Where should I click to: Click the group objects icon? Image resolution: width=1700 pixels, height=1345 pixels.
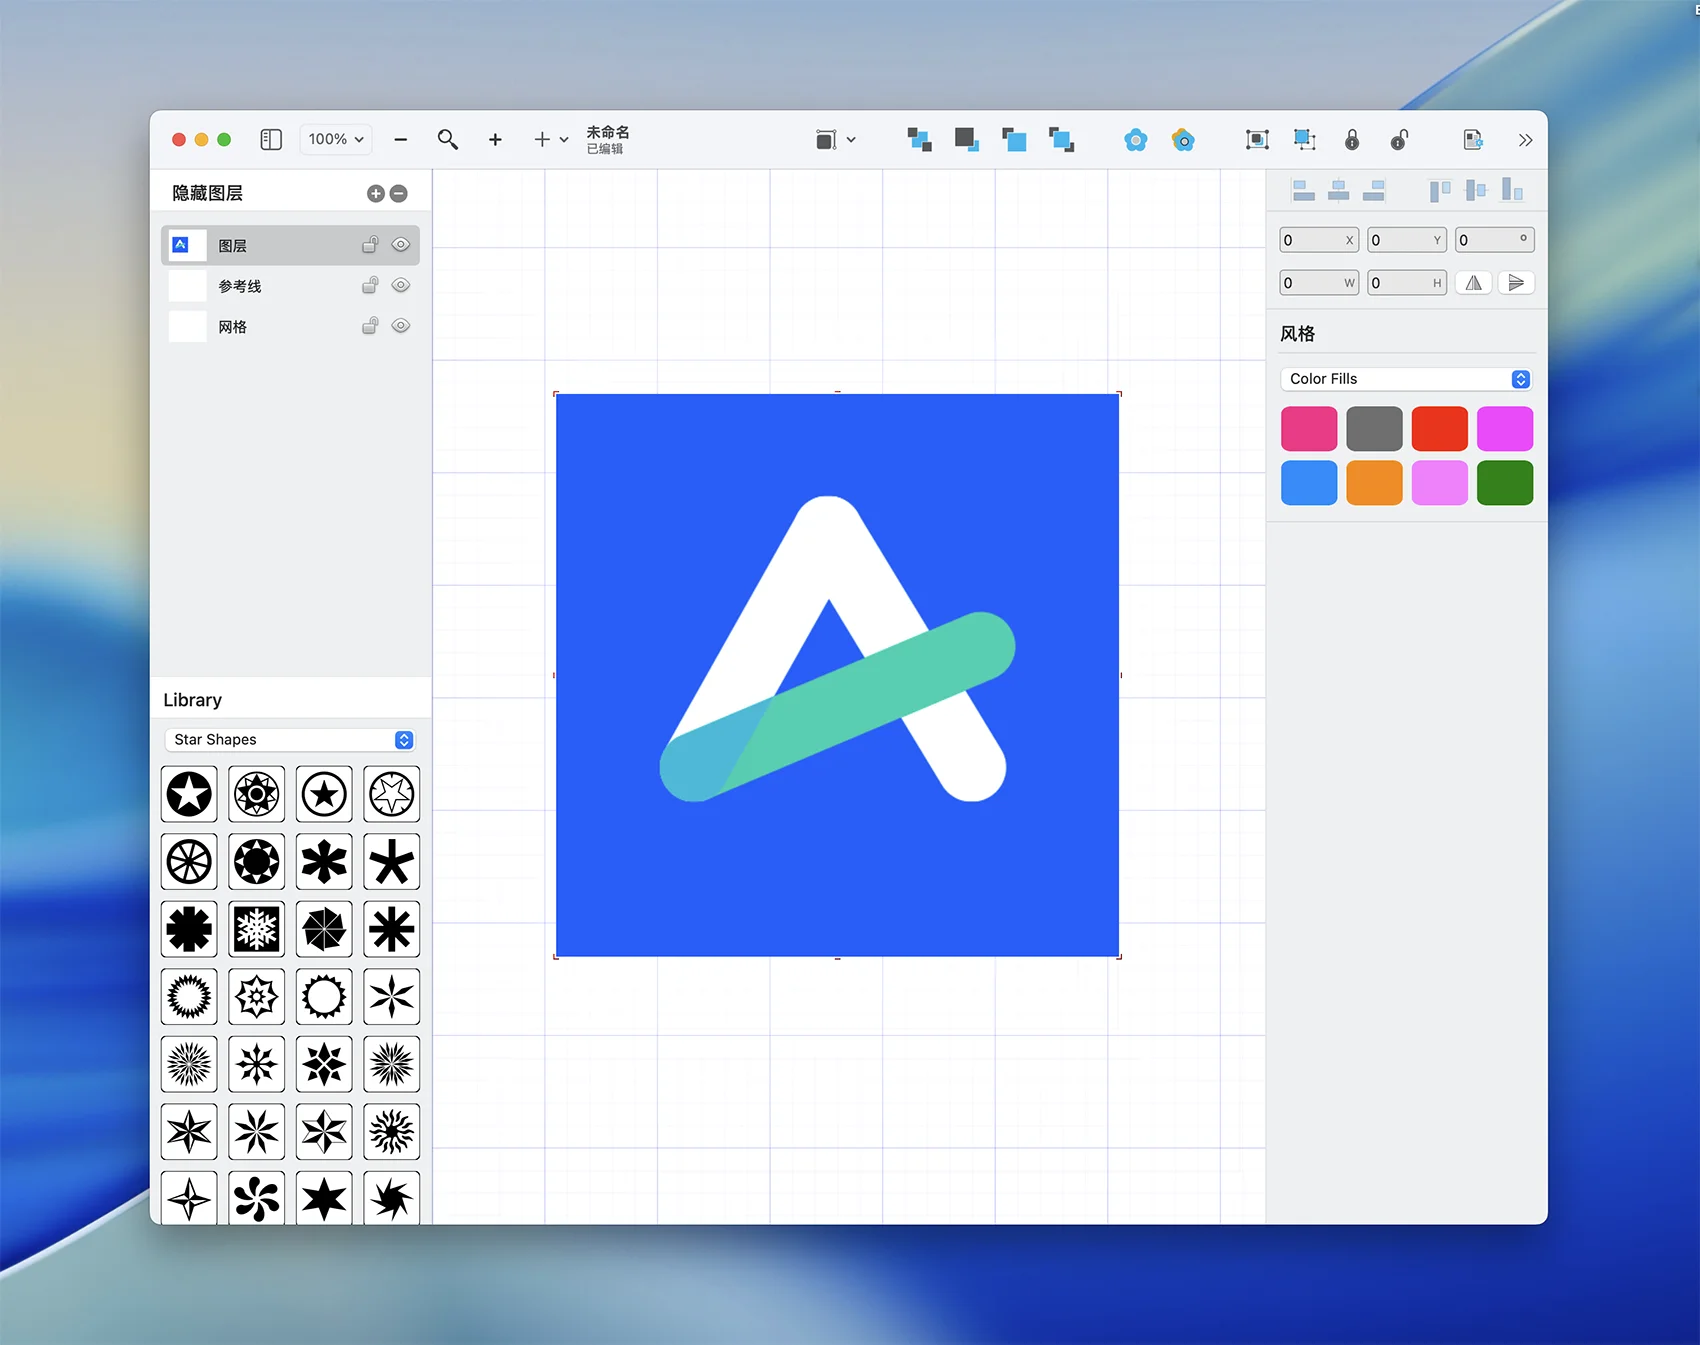tap(1257, 140)
